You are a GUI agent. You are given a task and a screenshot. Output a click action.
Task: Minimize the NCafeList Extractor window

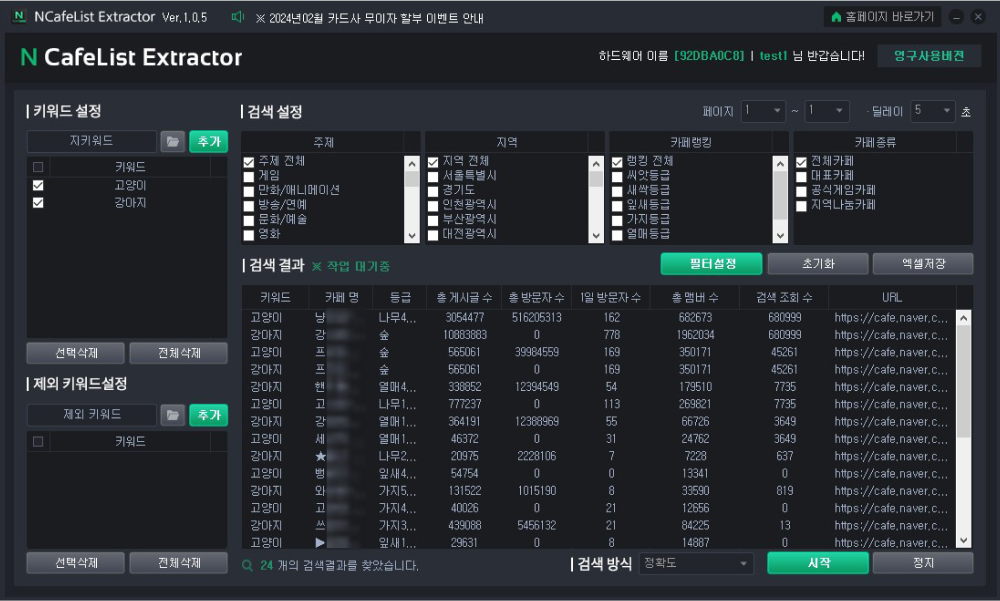955,17
